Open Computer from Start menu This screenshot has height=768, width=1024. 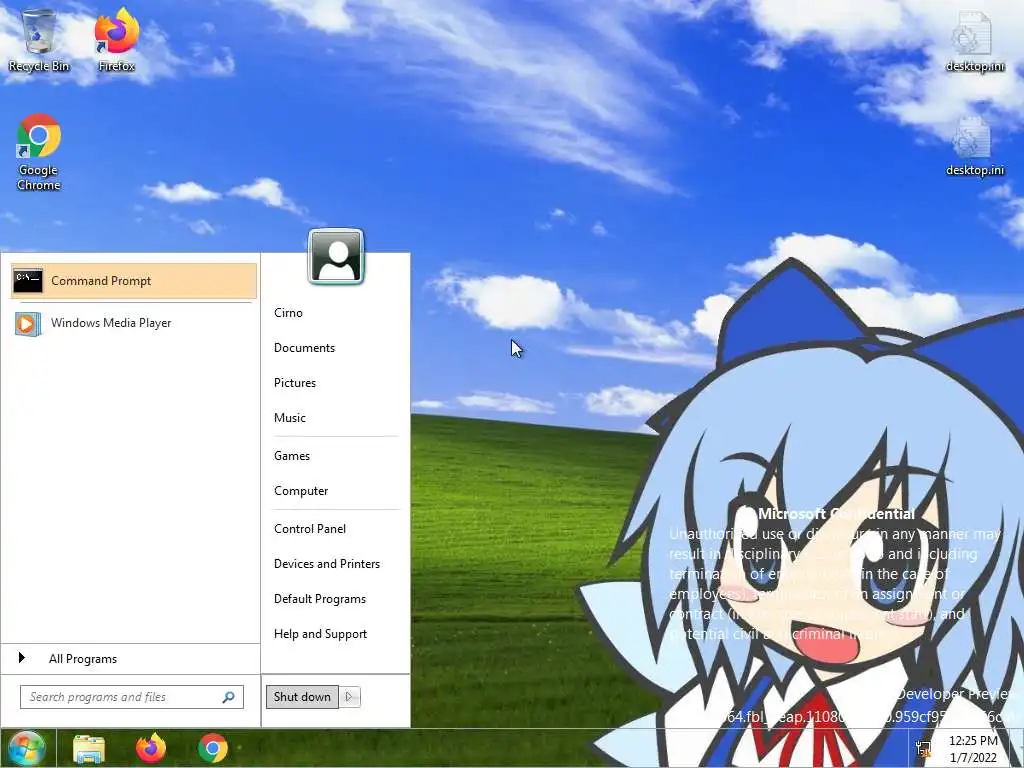[x=300, y=491]
